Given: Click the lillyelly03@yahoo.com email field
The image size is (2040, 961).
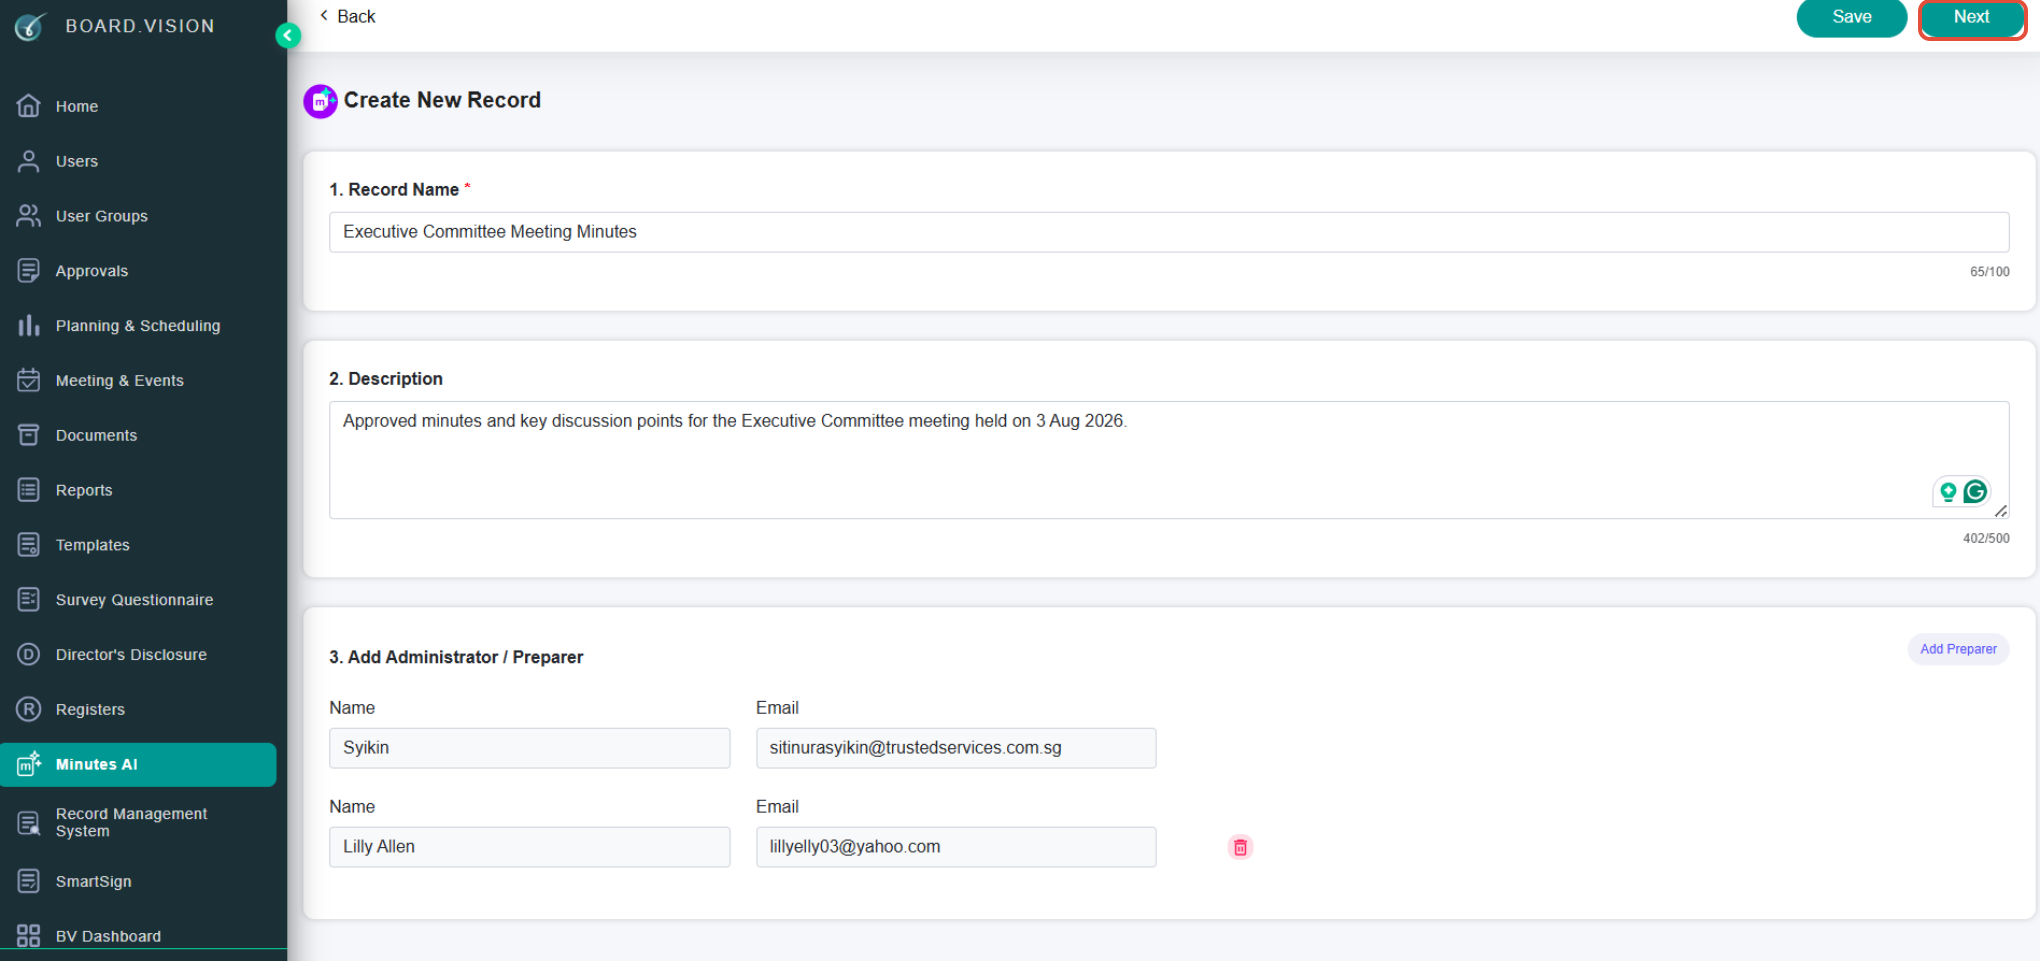Looking at the screenshot, I should pyautogui.click(x=956, y=847).
